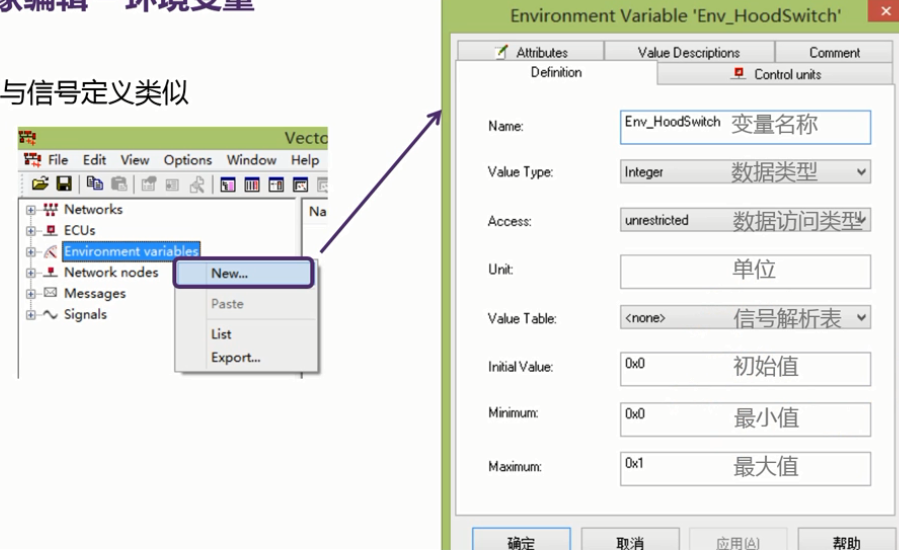Click the vertical-bars window view toolbar icon
Screen dimensions: 899x550
pos(252,185)
